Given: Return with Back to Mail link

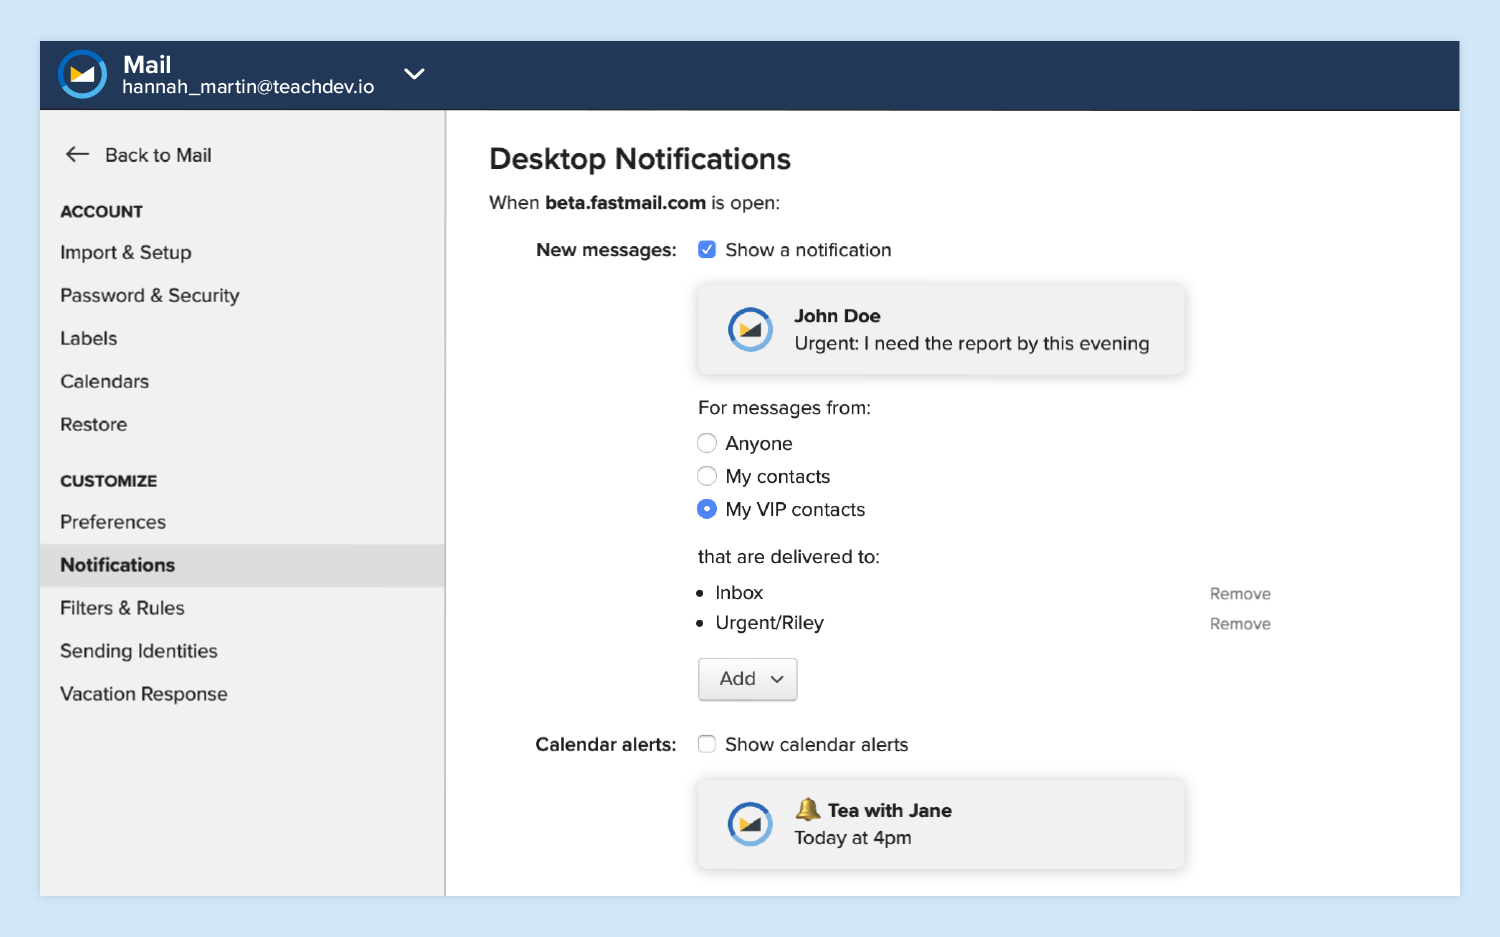Looking at the screenshot, I should click(x=158, y=155).
